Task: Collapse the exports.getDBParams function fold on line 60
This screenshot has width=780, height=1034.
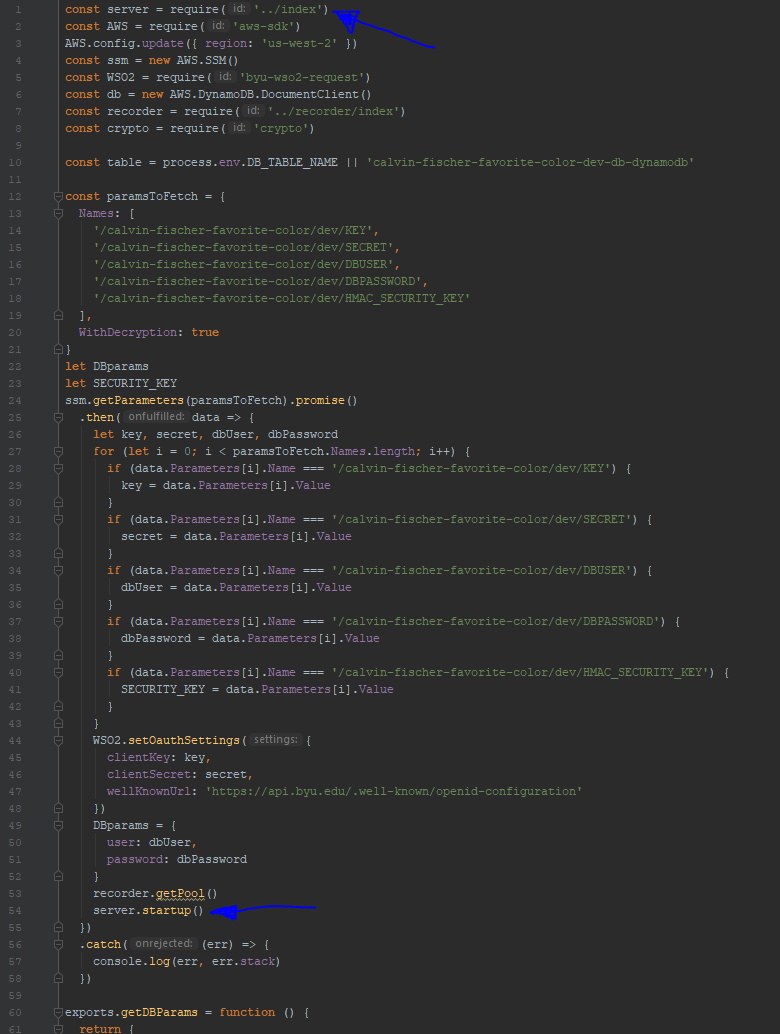Action: pos(58,1012)
